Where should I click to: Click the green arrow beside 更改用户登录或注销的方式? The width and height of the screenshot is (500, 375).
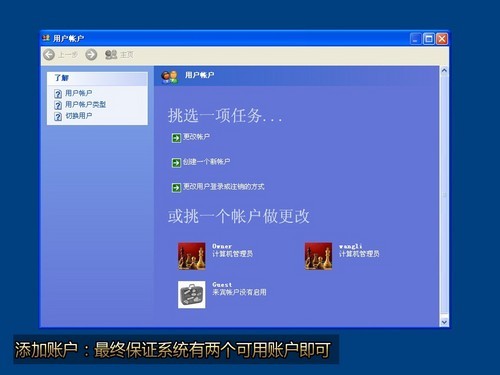tap(176, 188)
